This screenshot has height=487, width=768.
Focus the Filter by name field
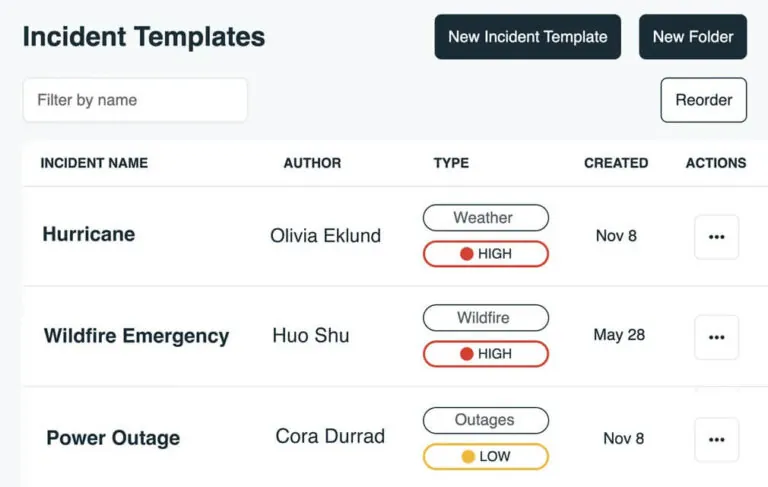click(x=135, y=100)
